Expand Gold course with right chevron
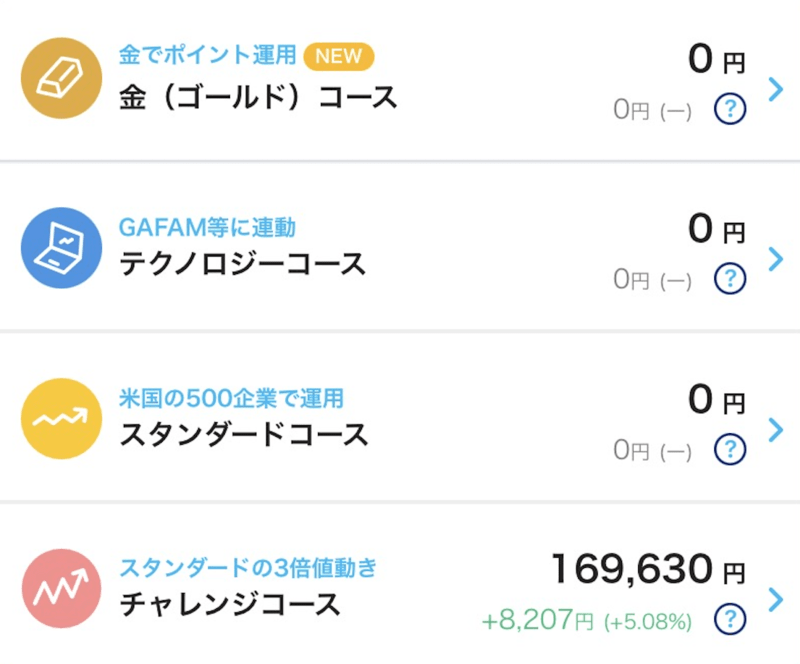 776,89
